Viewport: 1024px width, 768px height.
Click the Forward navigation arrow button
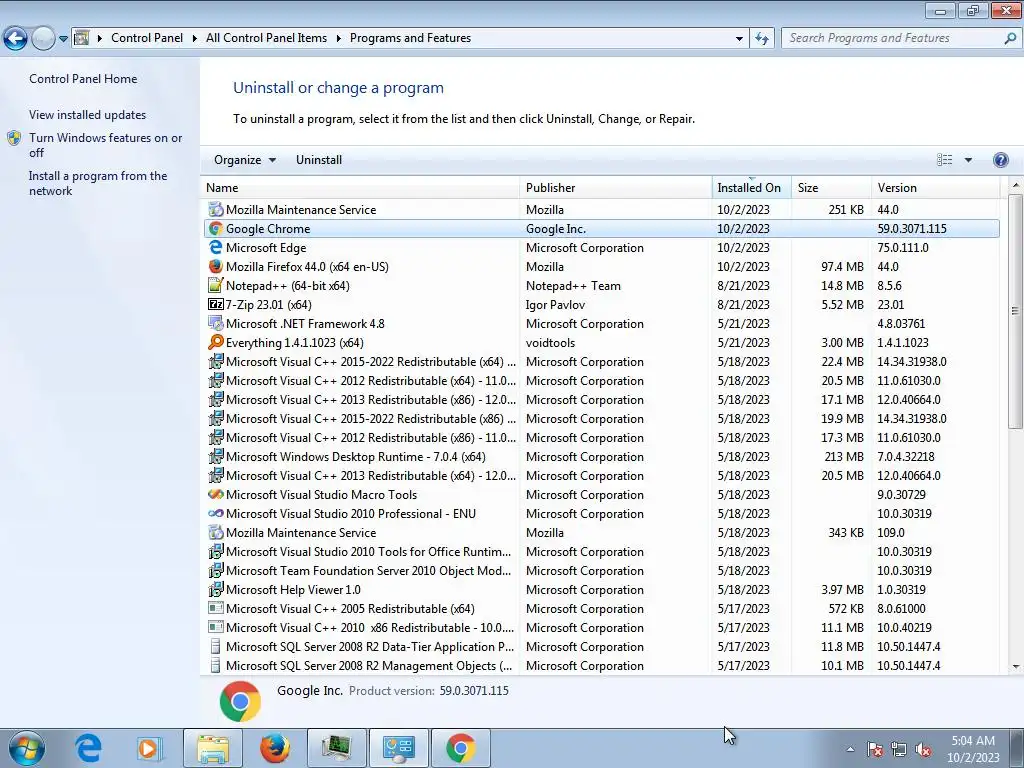point(43,39)
